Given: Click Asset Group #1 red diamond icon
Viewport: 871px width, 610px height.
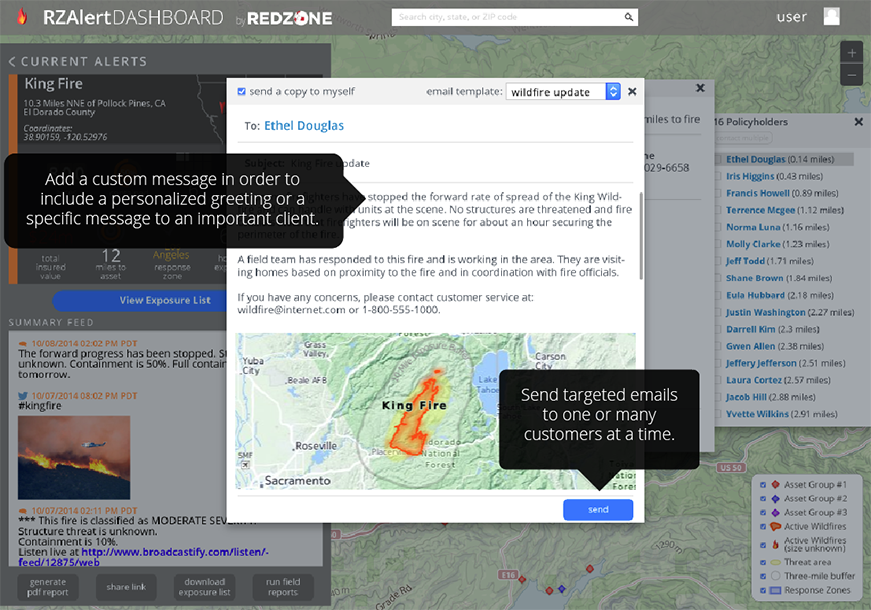Looking at the screenshot, I should pyautogui.click(x=775, y=484).
